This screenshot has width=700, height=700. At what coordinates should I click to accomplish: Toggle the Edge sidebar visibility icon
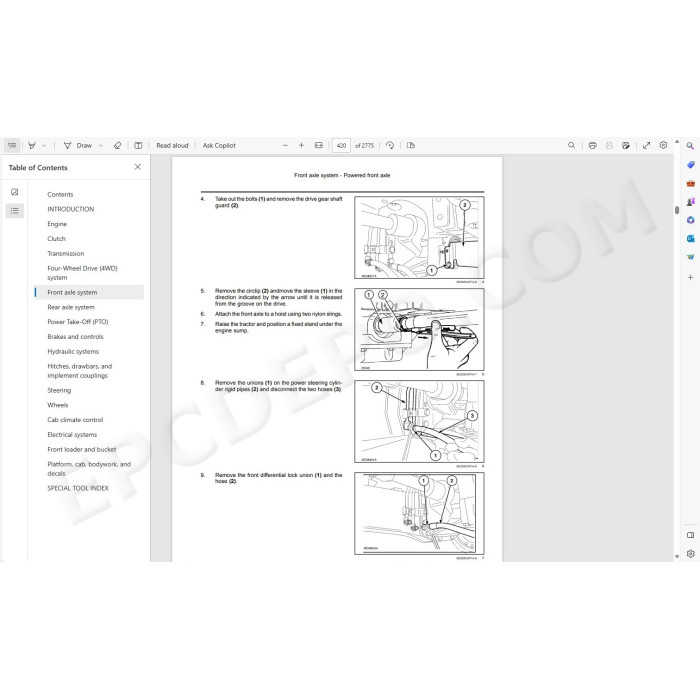690,535
